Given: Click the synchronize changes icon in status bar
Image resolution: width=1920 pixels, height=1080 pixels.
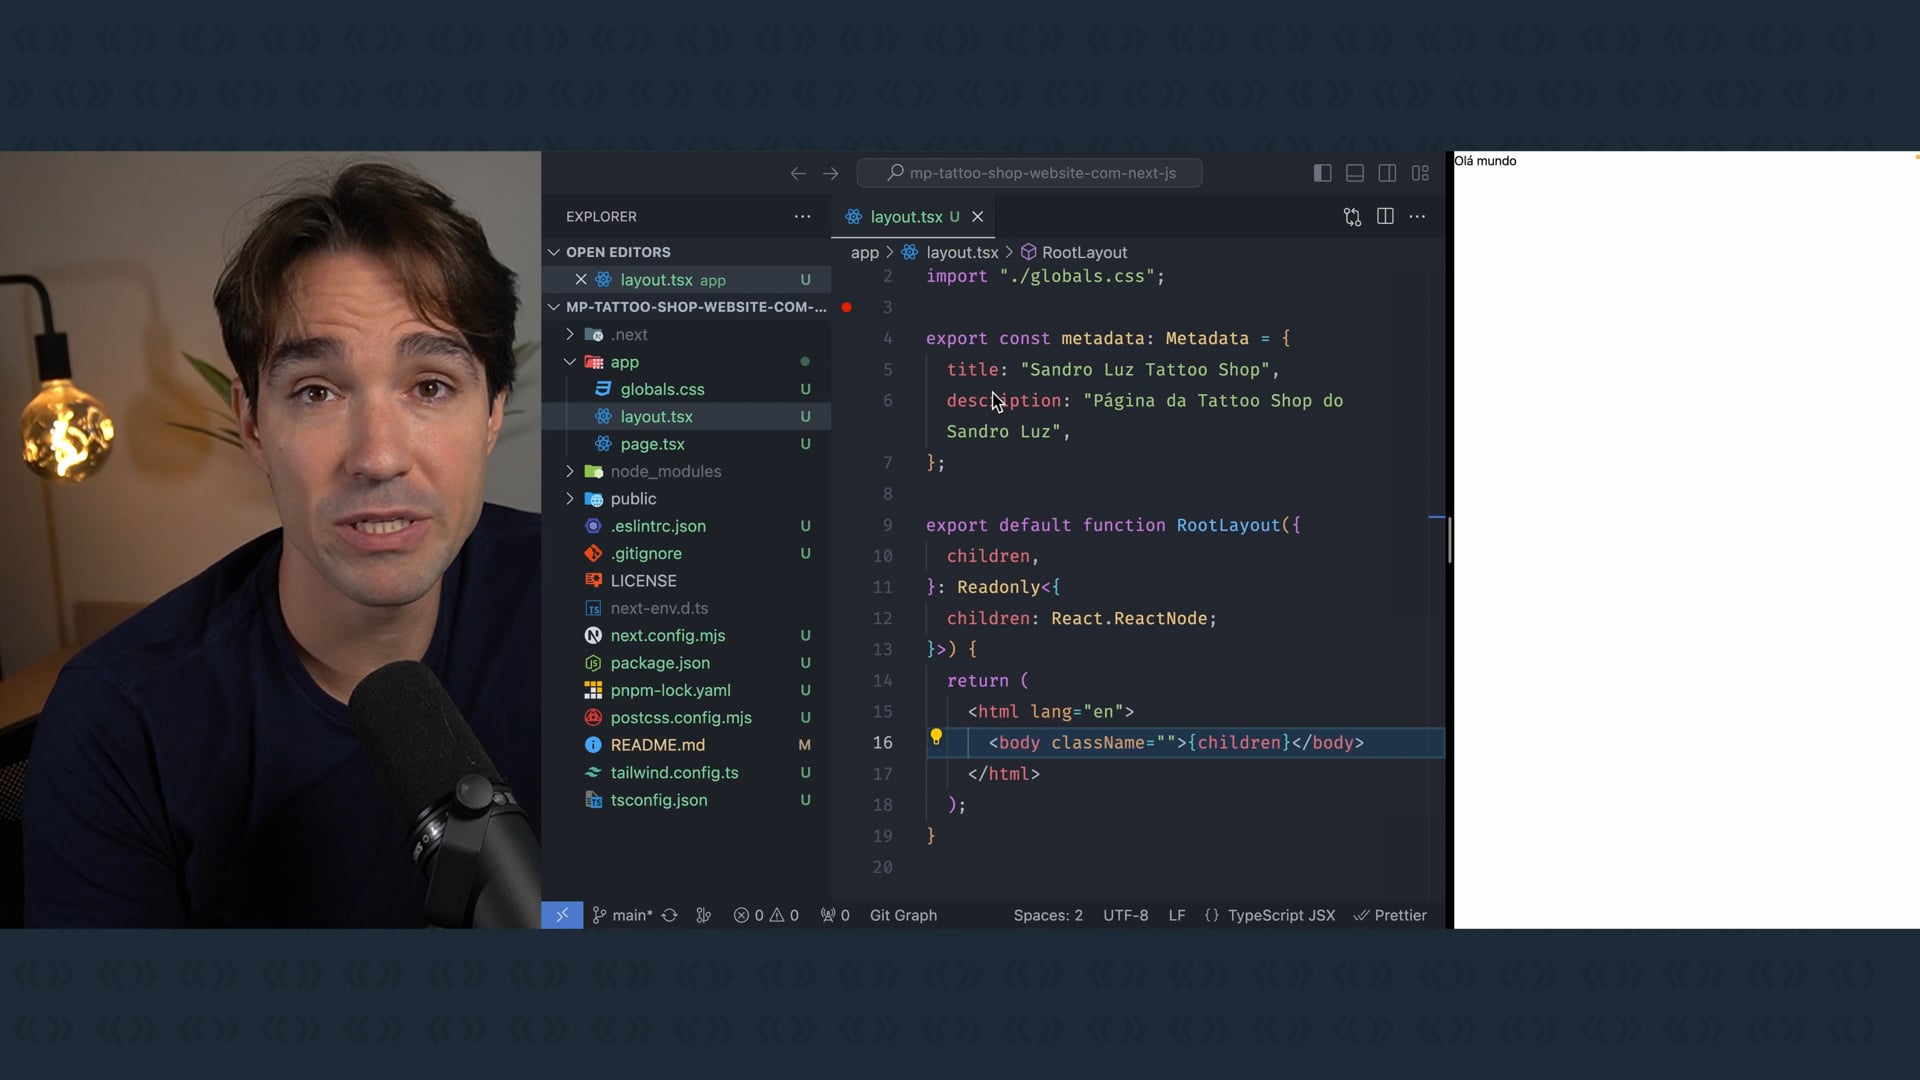Looking at the screenshot, I should point(670,915).
